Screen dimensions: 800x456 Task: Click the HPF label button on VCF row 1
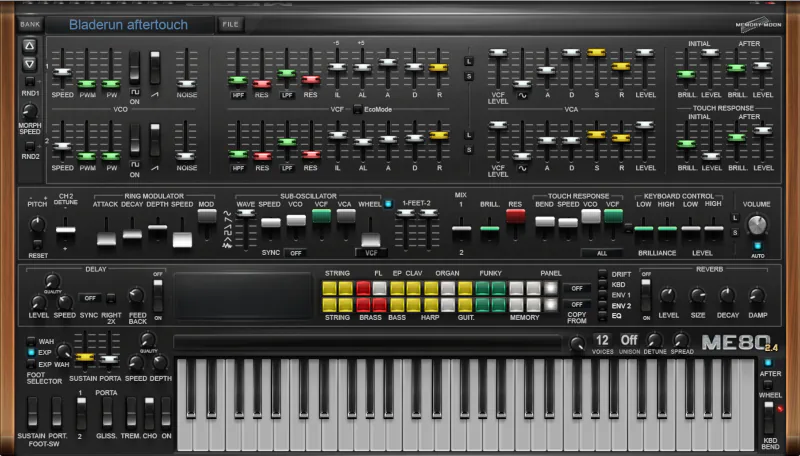pos(238,95)
